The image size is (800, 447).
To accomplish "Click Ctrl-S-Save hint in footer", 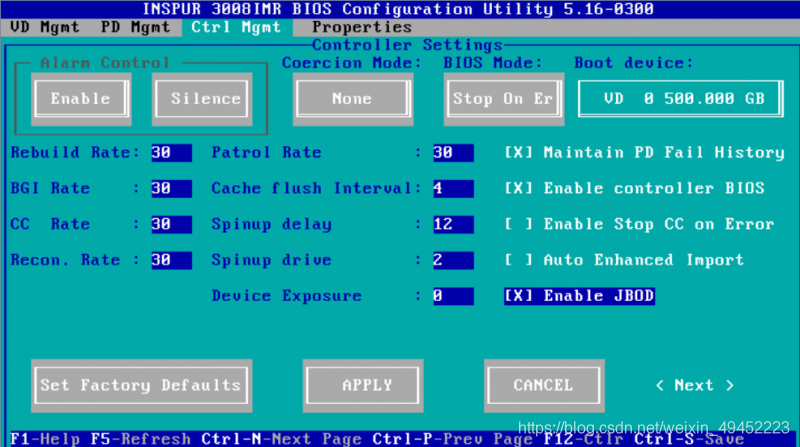I will tap(689, 439).
